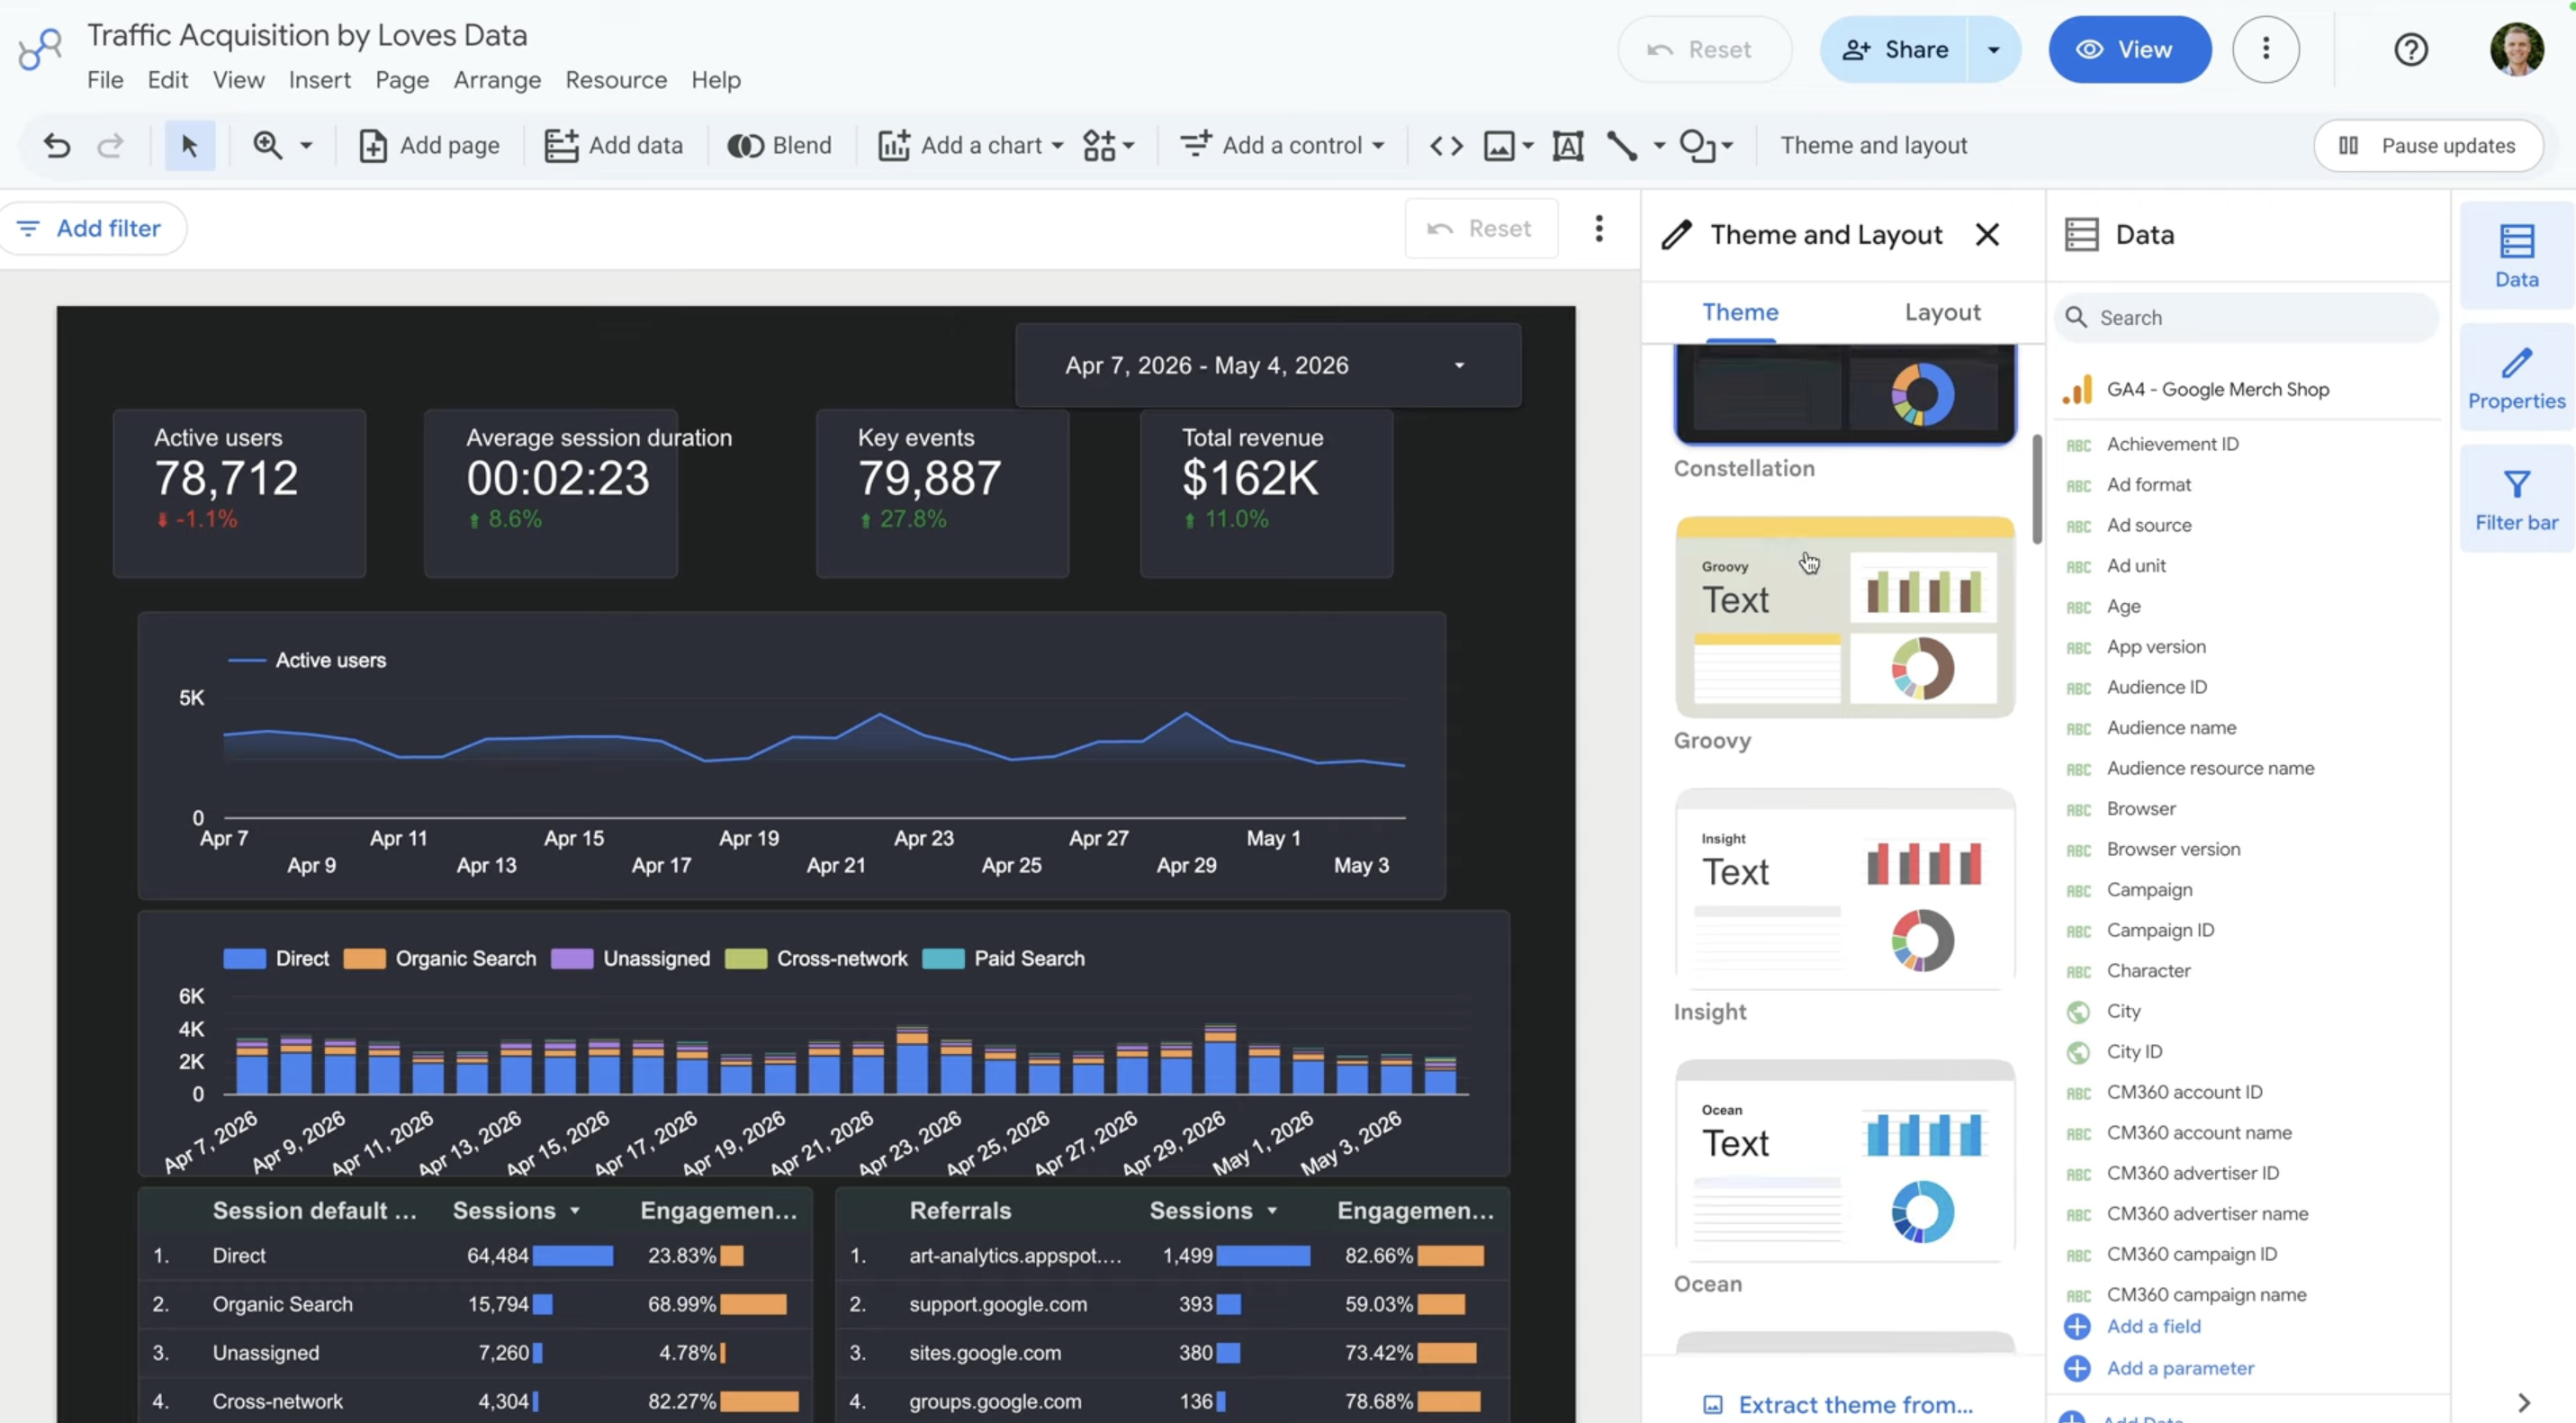Select the Theme tab
Viewport: 2576px width, 1423px height.
point(1739,312)
